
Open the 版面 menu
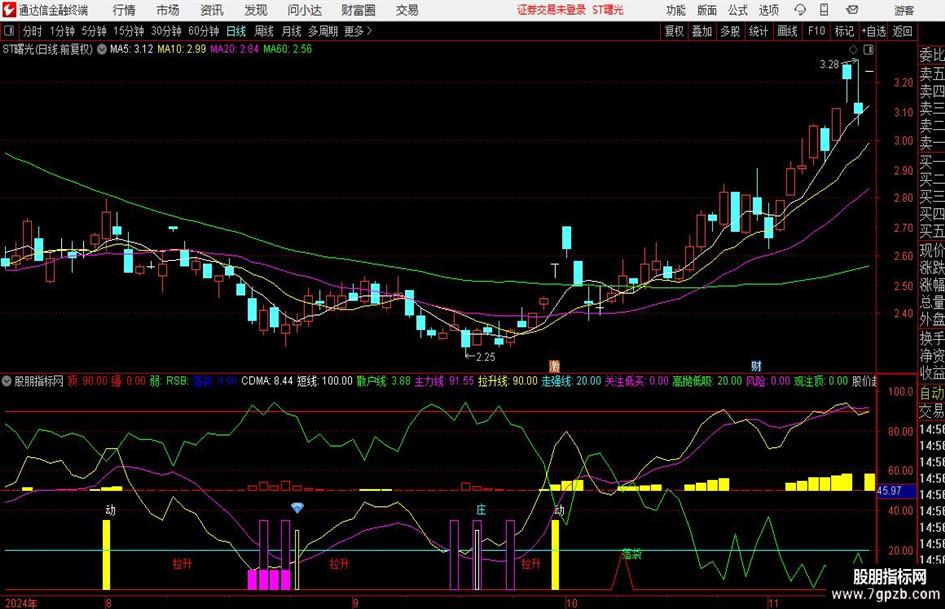(x=707, y=10)
